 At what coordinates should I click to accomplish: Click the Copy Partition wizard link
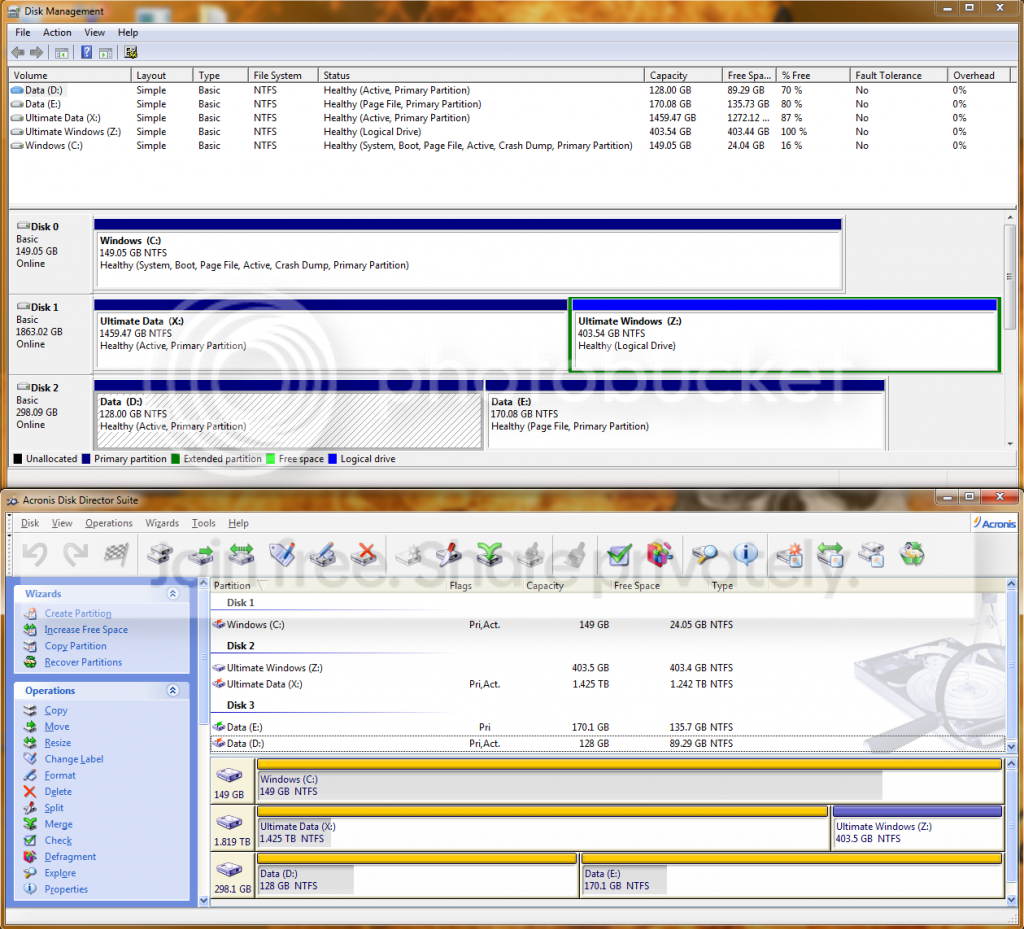(75, 646)
